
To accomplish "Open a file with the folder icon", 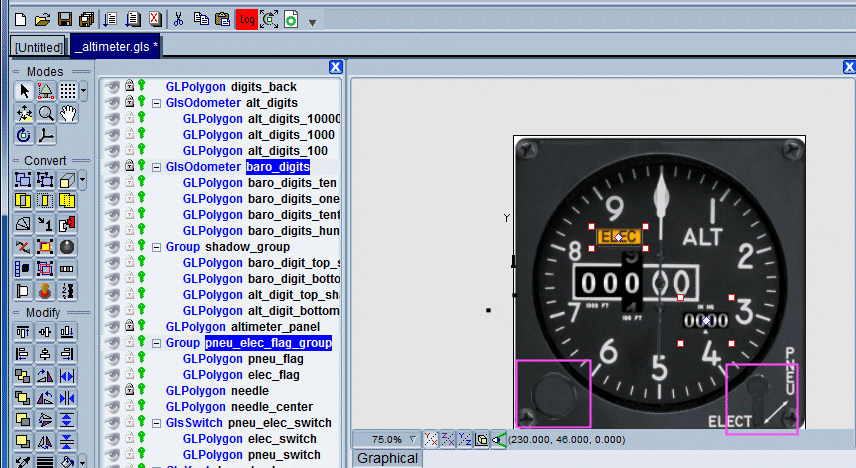I will pyautogui.click(x=42, y=19).
